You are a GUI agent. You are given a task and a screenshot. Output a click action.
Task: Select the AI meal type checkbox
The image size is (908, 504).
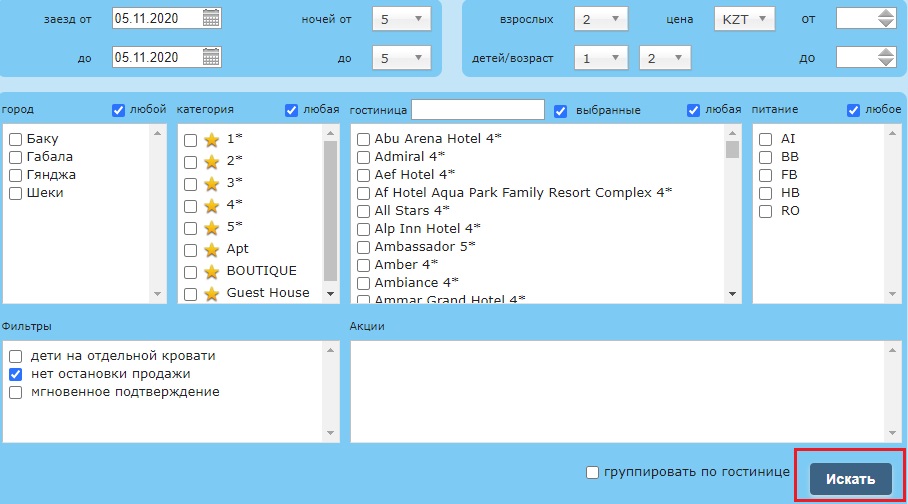[x=765, y=139]
